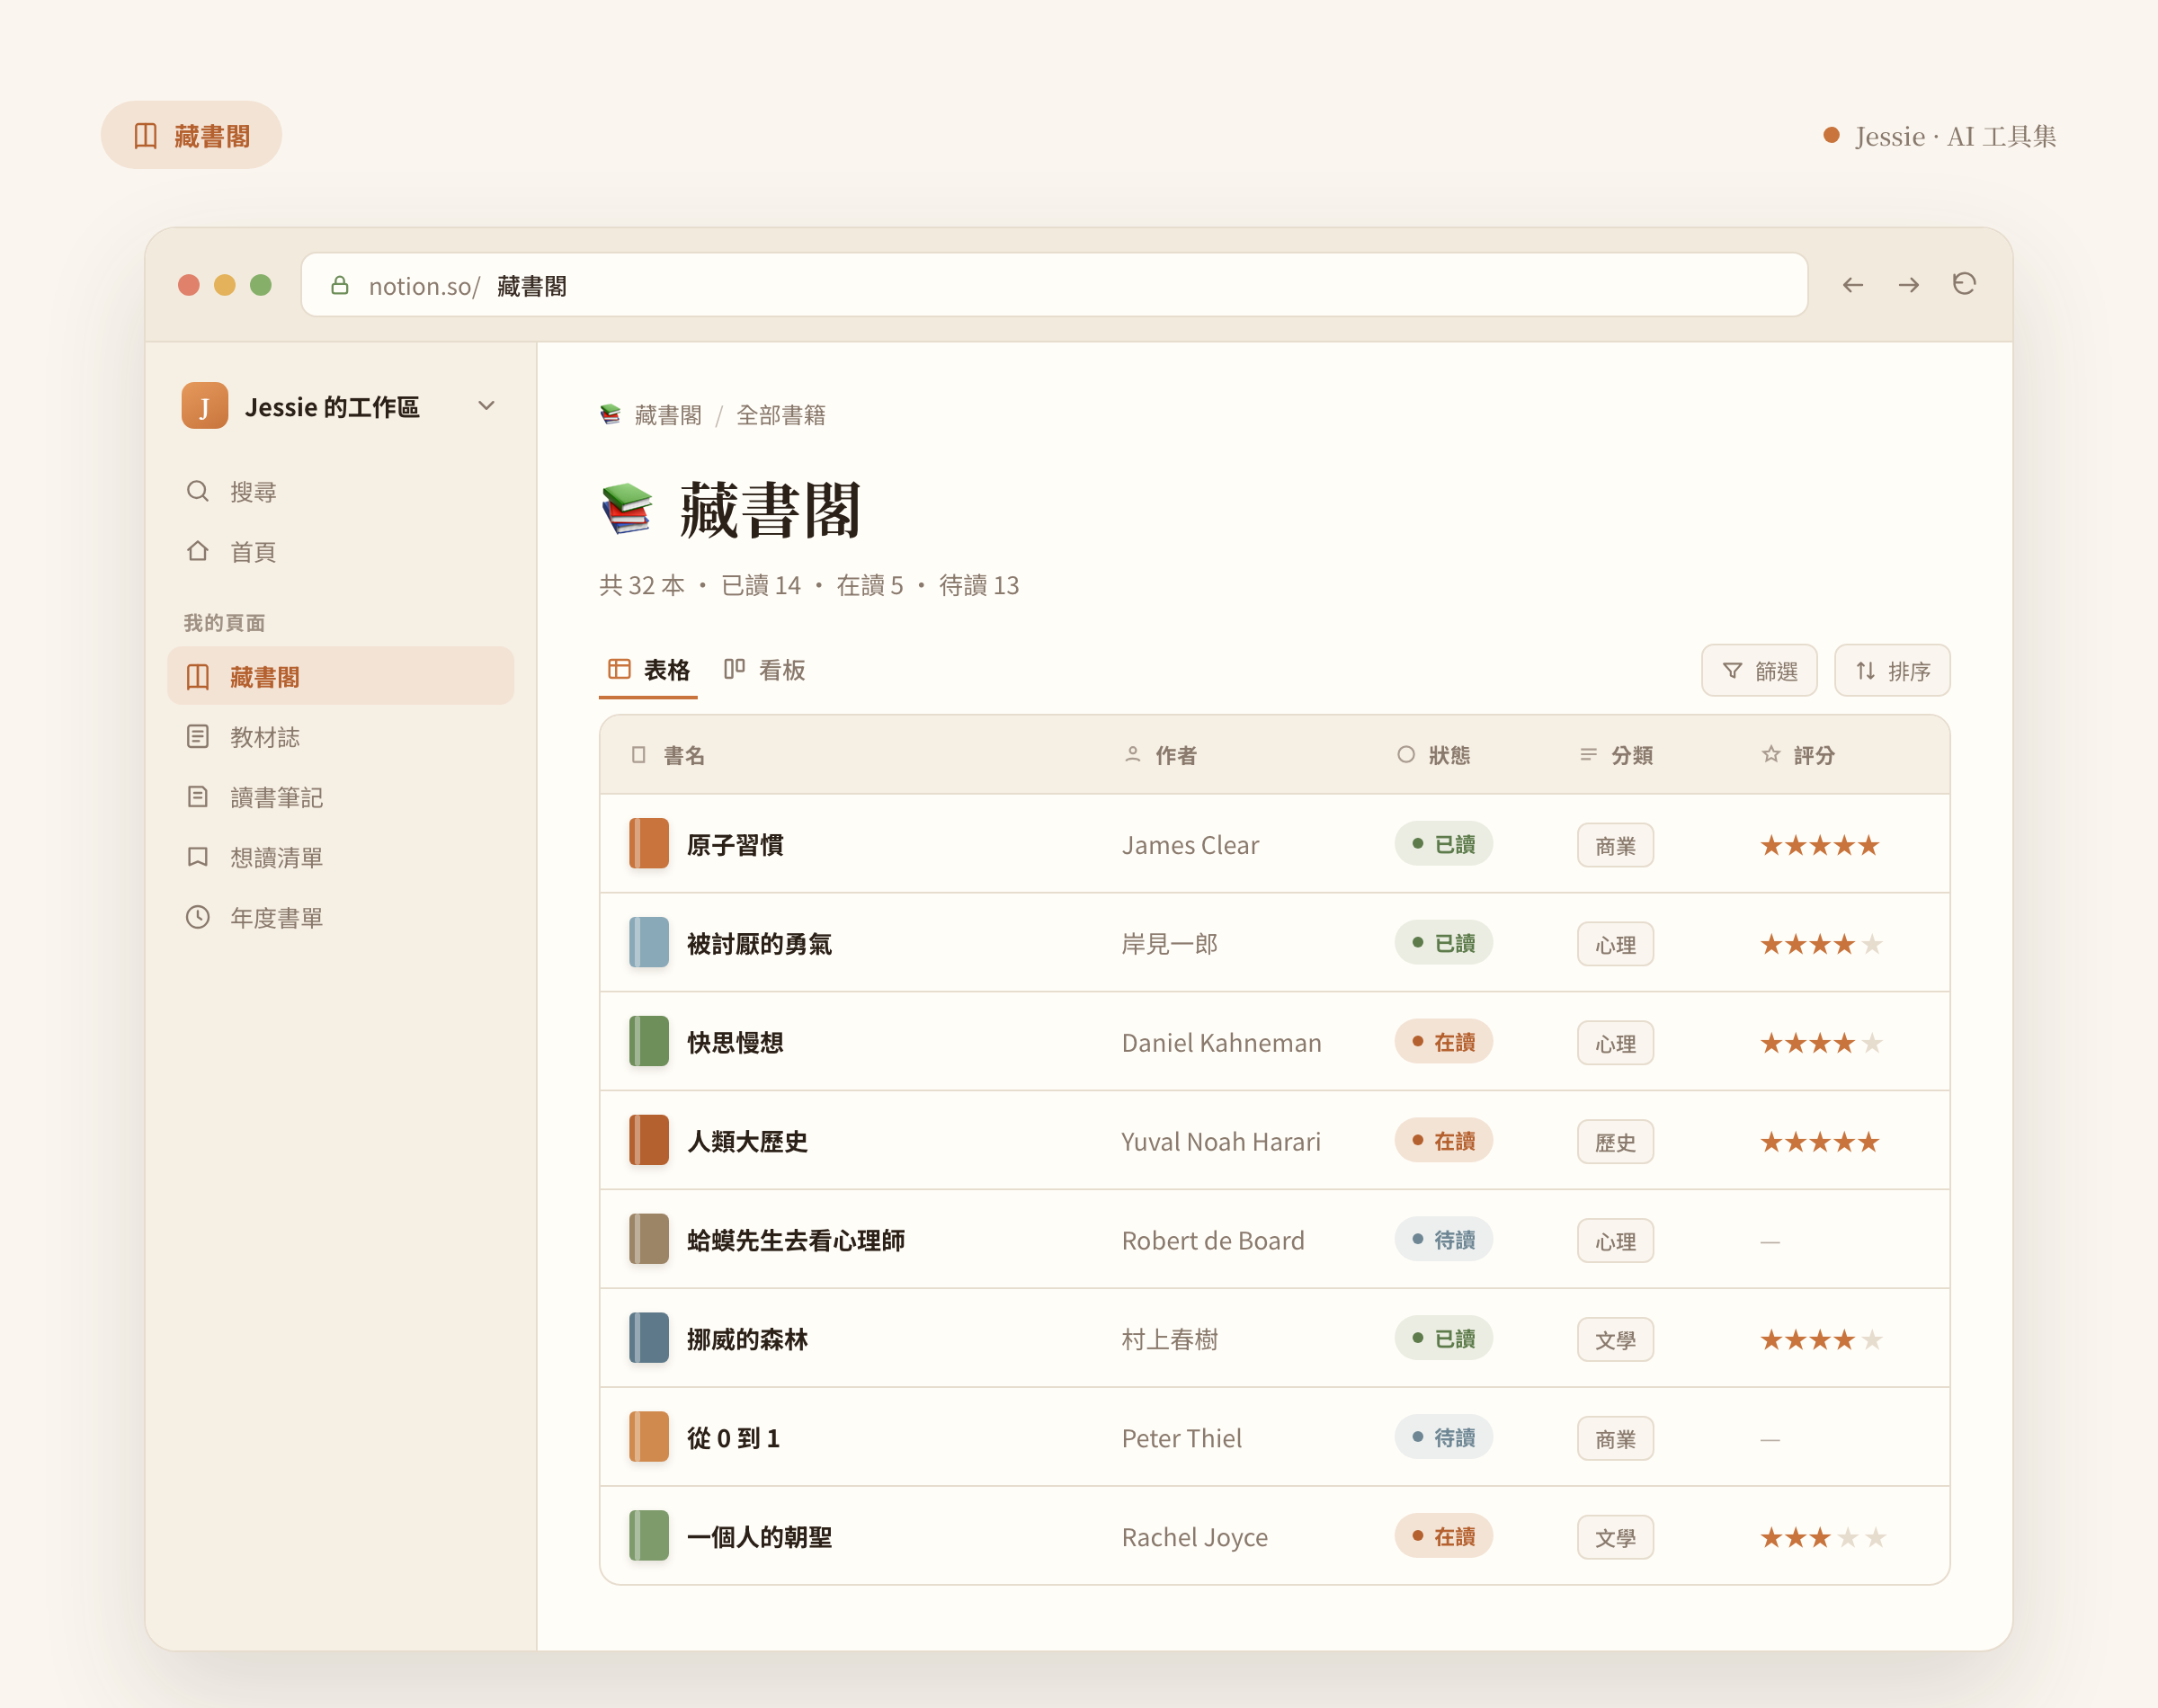Click 商業 category tag of 原子習慣

click(1615, 846)
